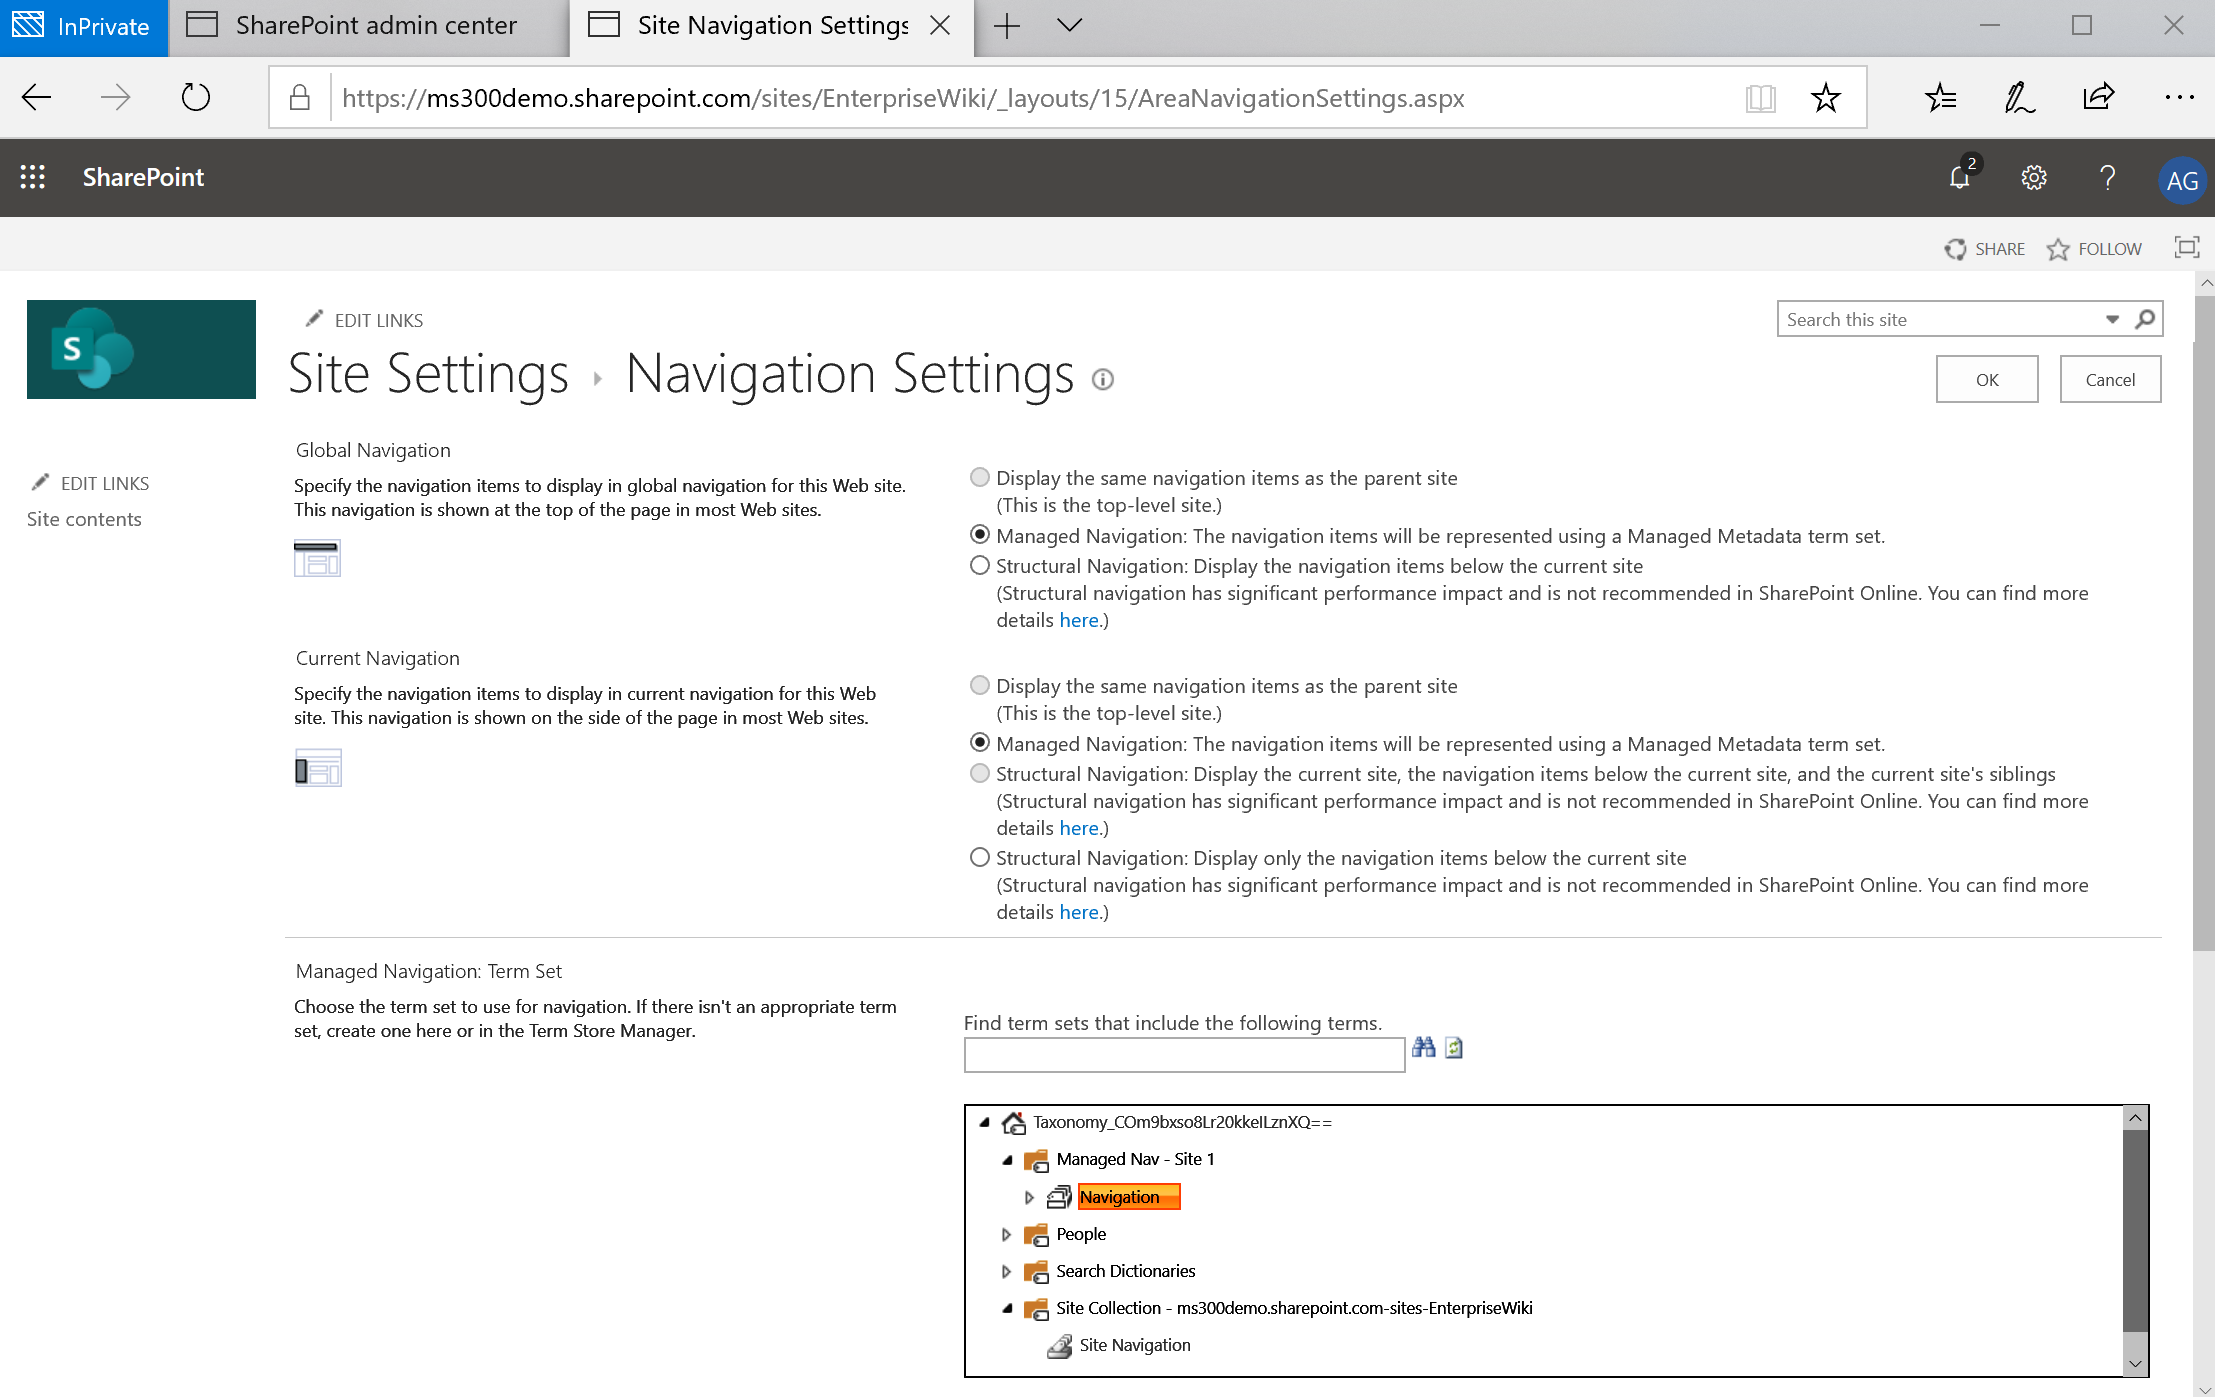Find term sets using the binoculars icon

(x=1424, y=1047)
